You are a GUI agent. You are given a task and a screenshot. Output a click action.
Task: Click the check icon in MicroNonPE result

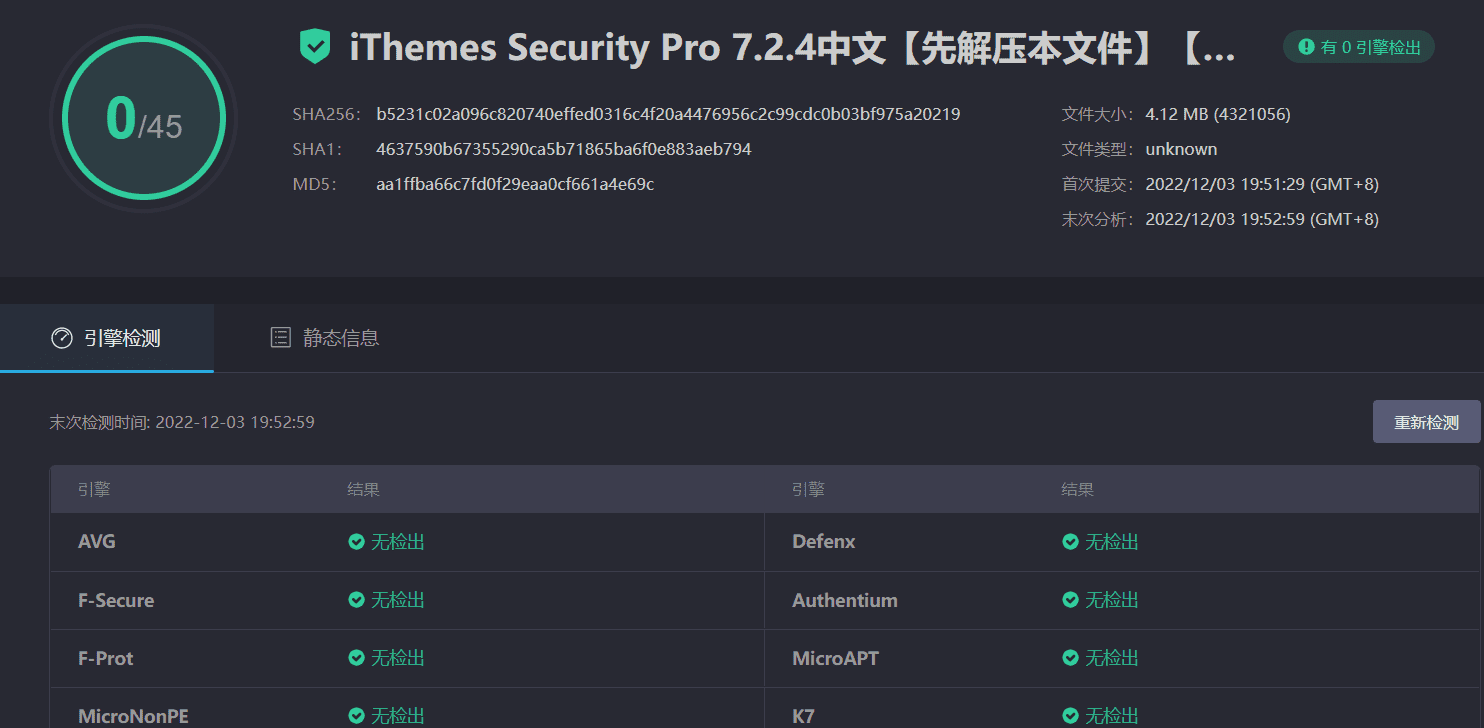point(356,716)
